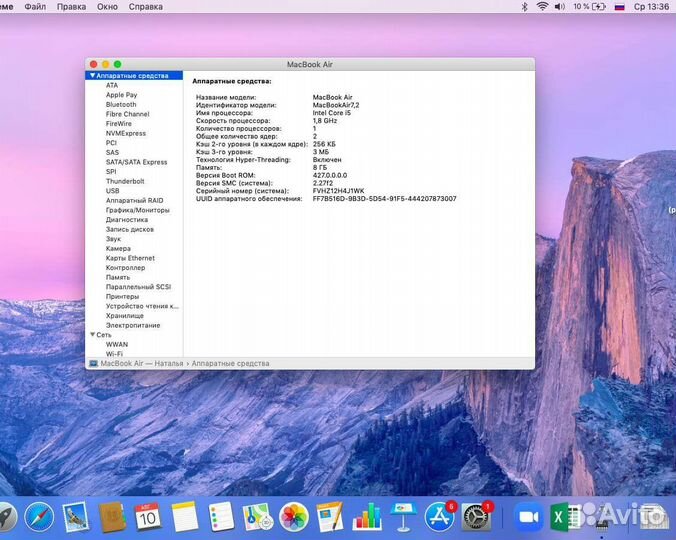Select Хранилище in sidebar

tap(125, 315)
